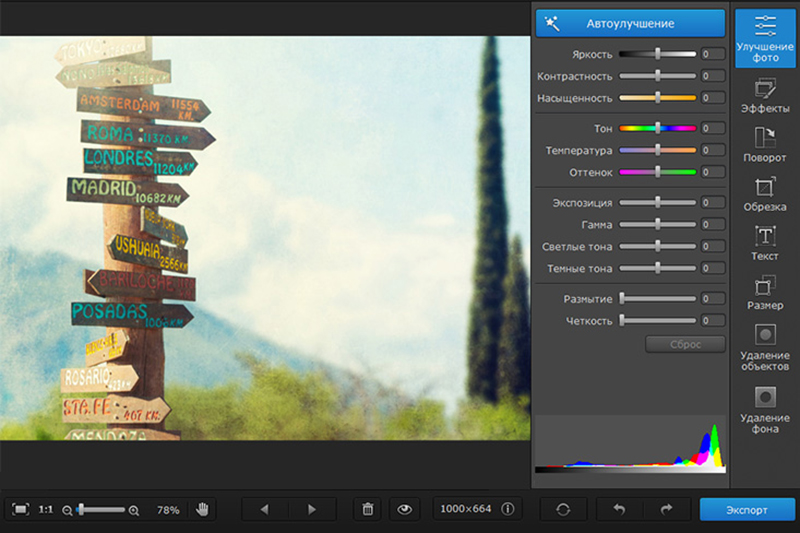800x533 pixels.
Task: Go to next image arrow
Action: (x=312, y=509)
